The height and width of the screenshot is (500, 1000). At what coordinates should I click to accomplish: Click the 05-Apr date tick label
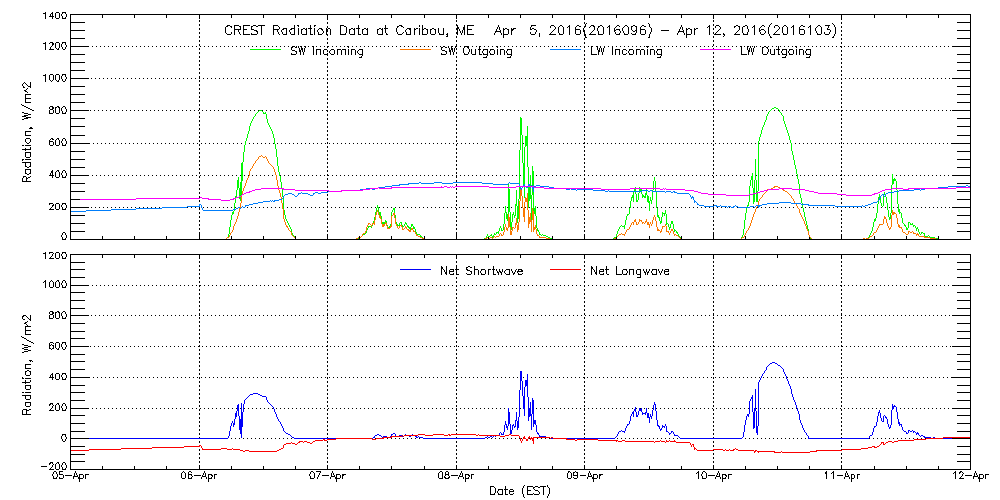72,477
